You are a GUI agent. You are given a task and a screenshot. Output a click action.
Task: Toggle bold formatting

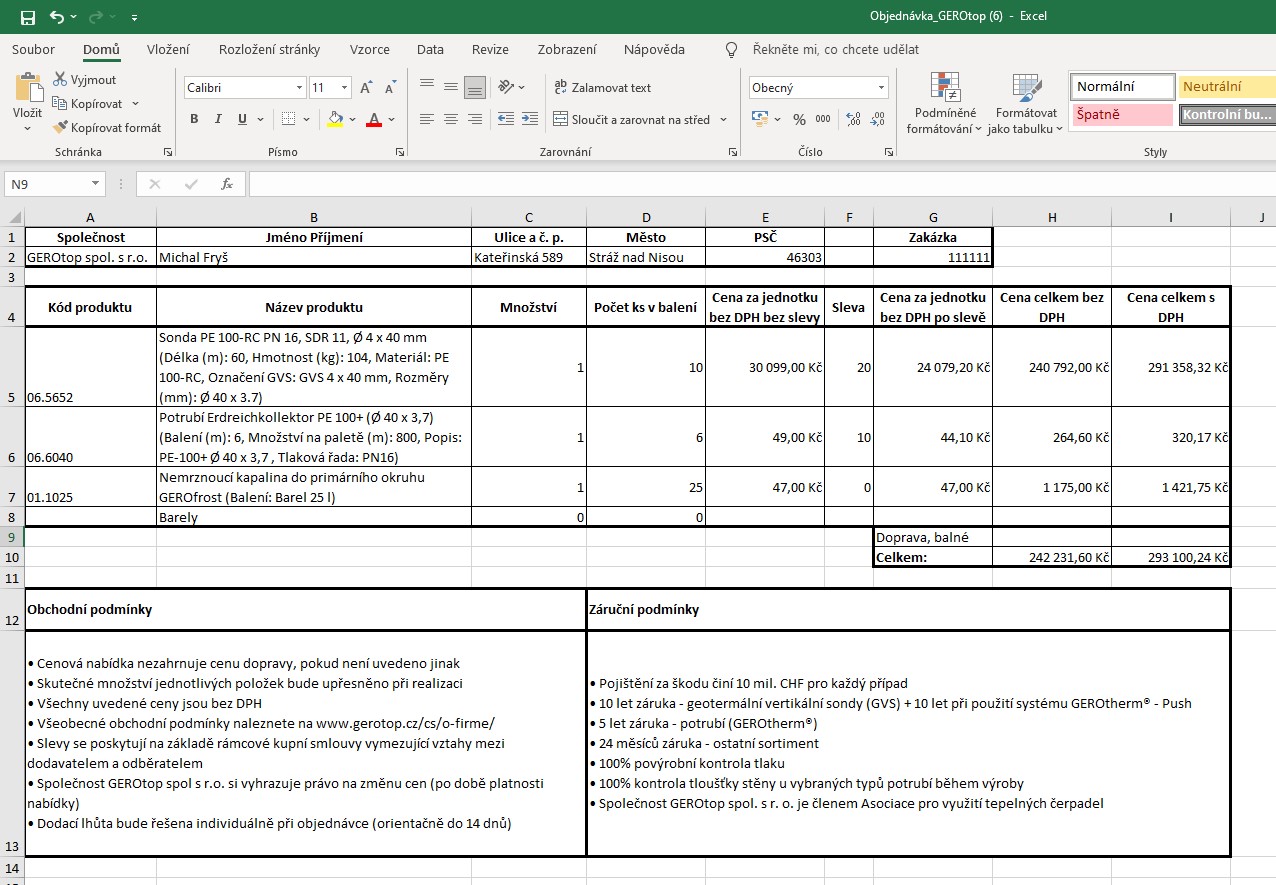[194, 119]
